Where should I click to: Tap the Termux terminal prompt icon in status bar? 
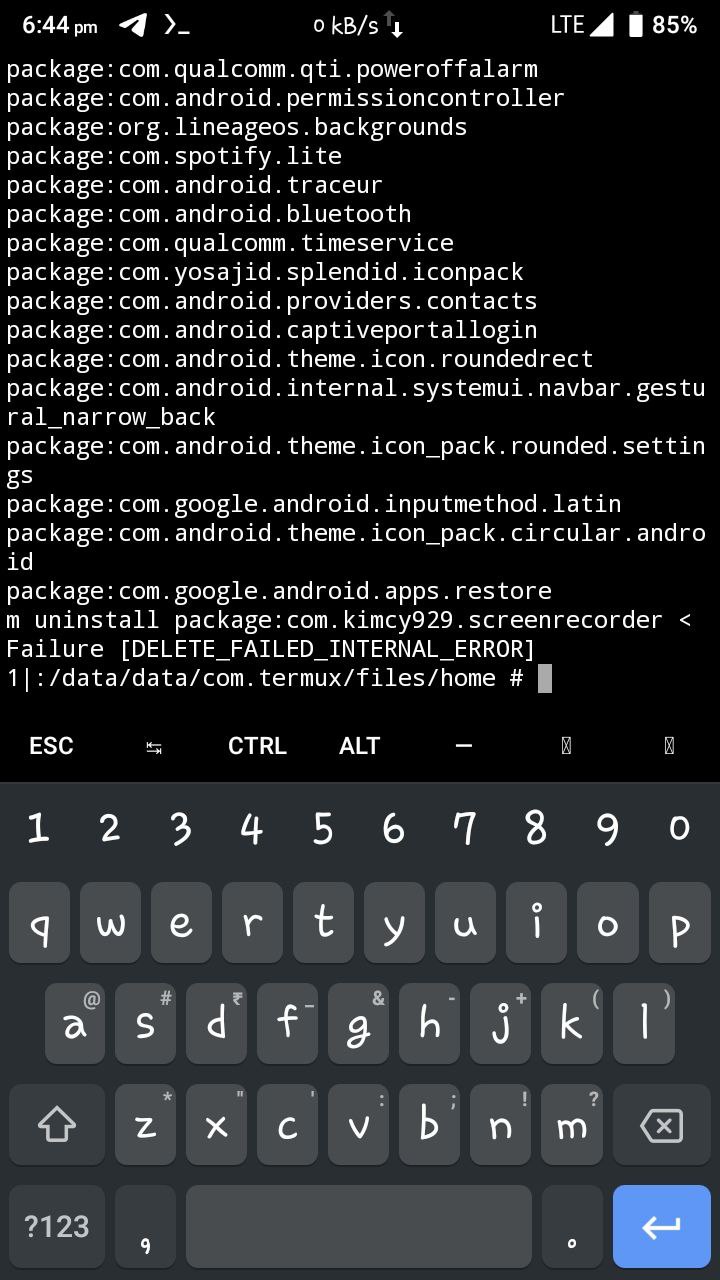pyautogui.click(x=176, y=25)
